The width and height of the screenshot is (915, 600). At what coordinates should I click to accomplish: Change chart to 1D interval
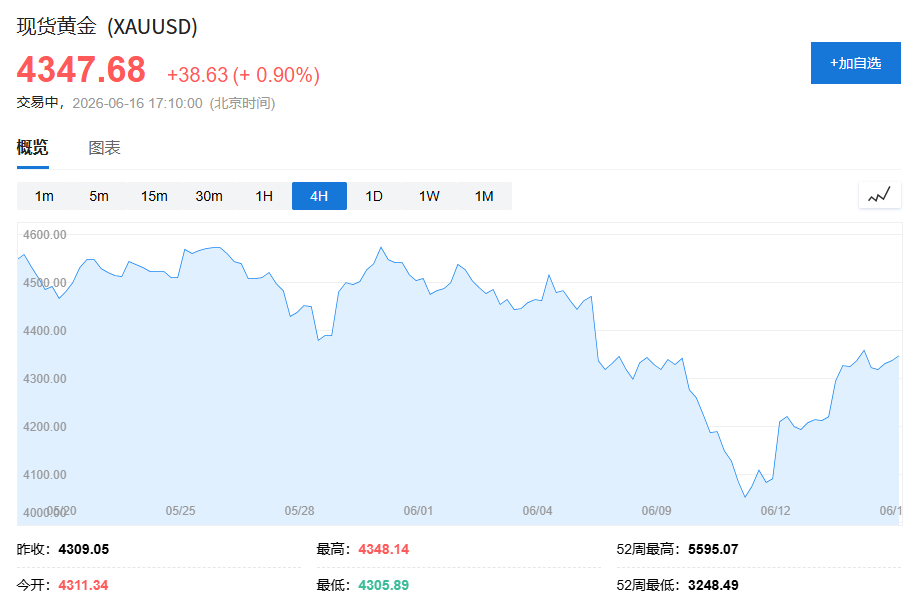point(374,196)
